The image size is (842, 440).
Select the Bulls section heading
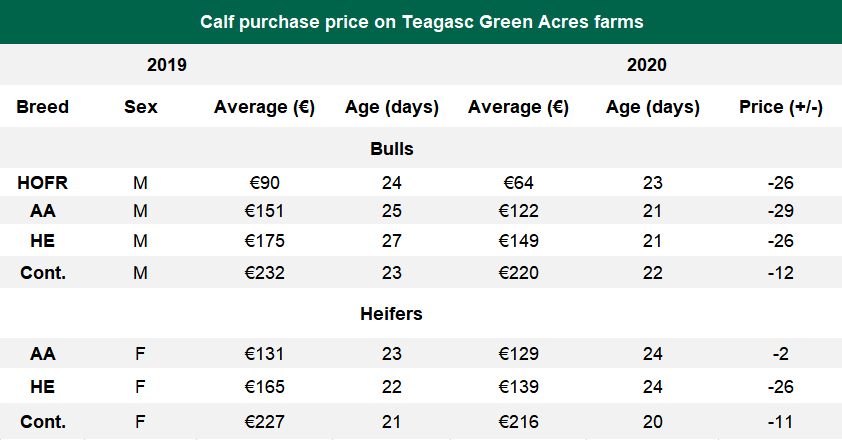(x=392, y=148)
